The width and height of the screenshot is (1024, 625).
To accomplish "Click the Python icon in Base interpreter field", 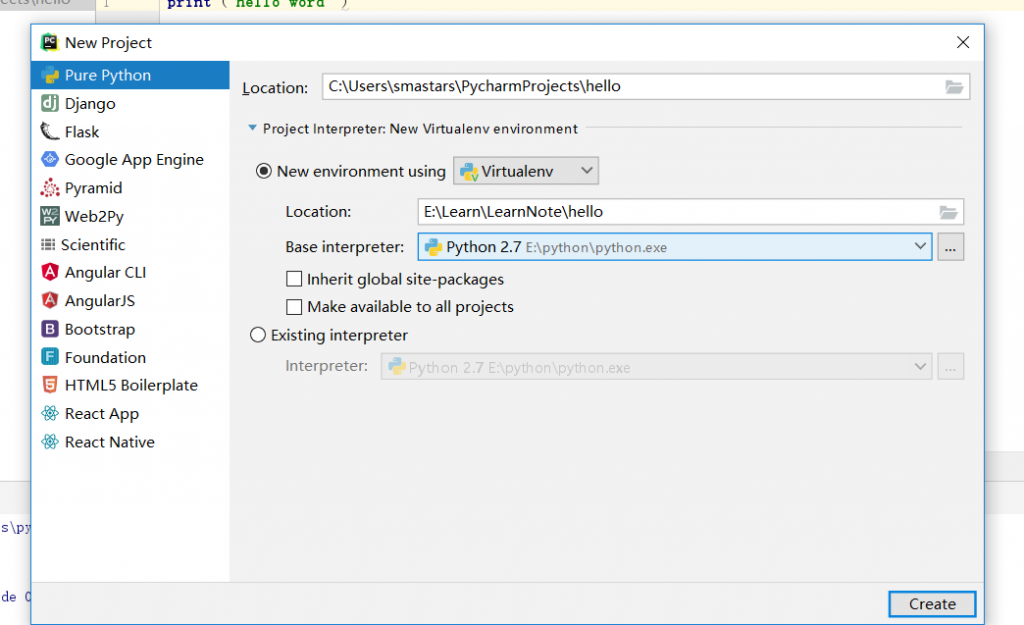I will click(433, 247).
